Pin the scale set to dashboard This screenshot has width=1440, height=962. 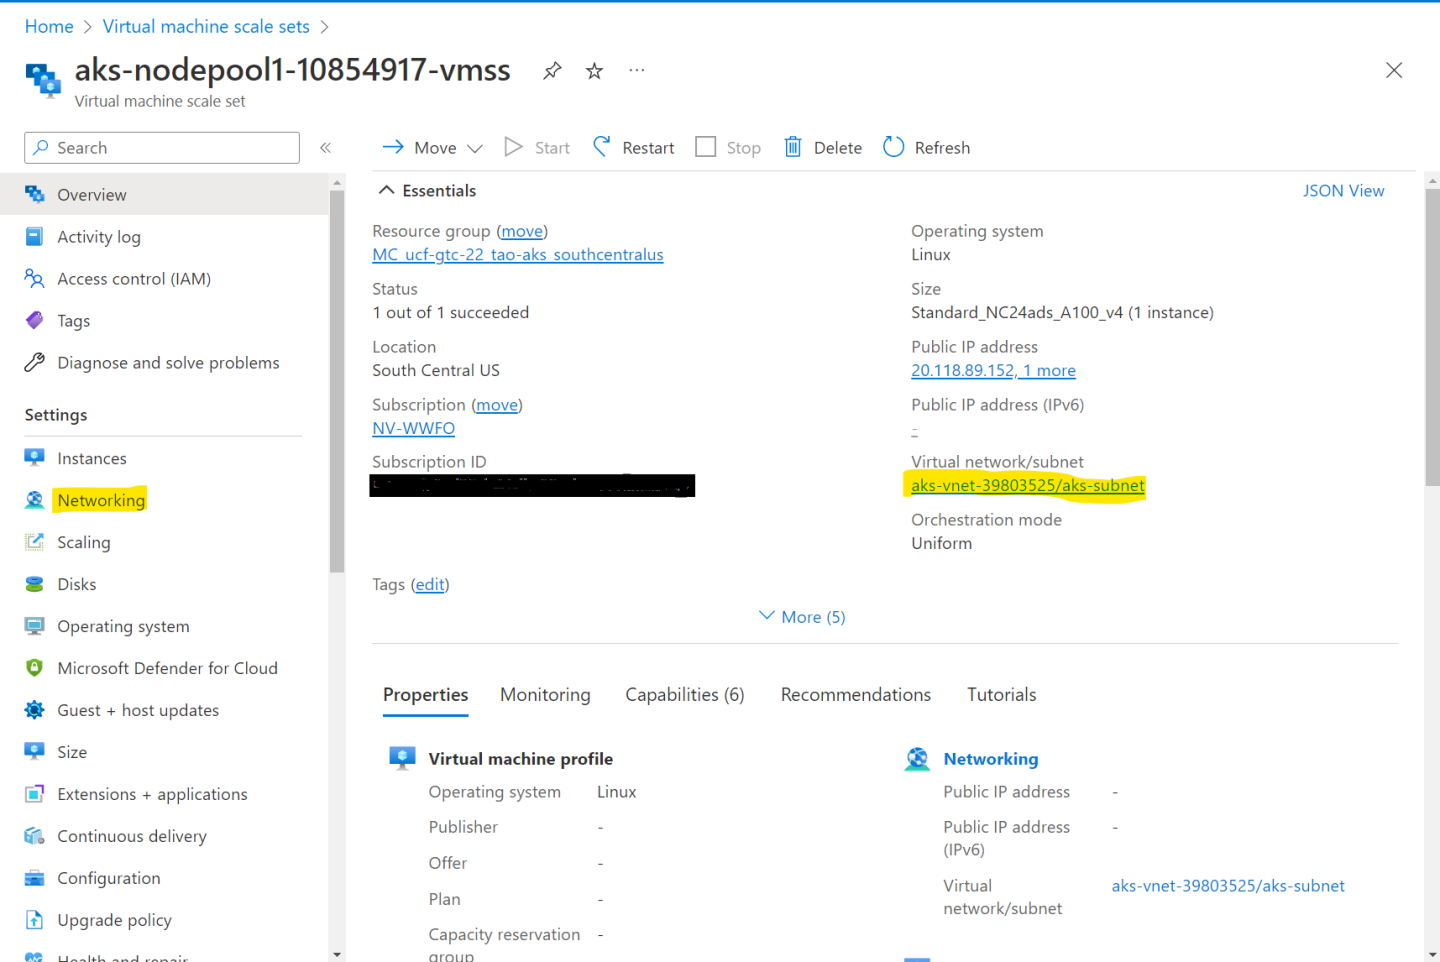[552, 71]
